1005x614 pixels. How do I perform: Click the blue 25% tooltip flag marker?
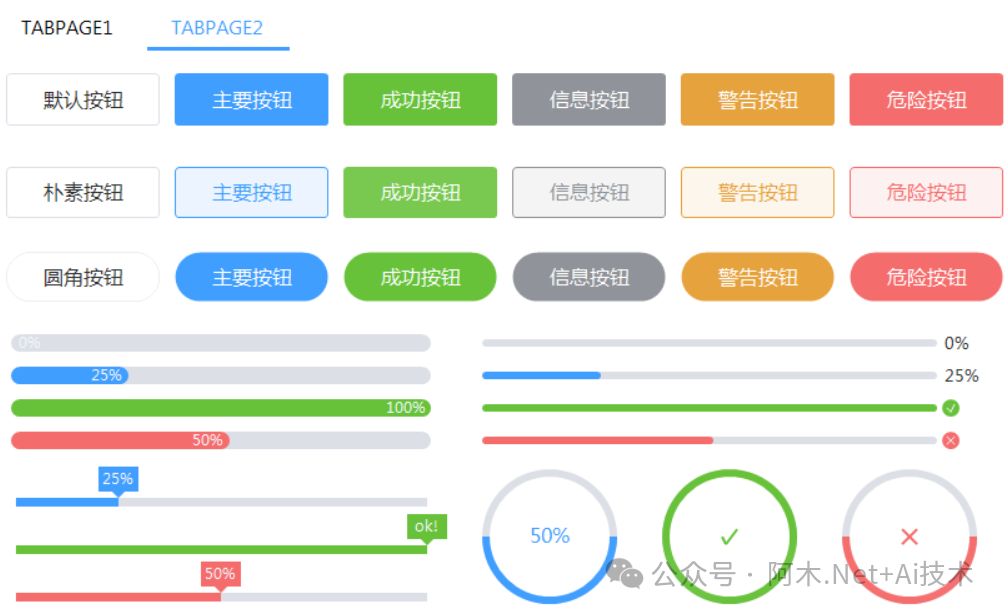[118, 479]
